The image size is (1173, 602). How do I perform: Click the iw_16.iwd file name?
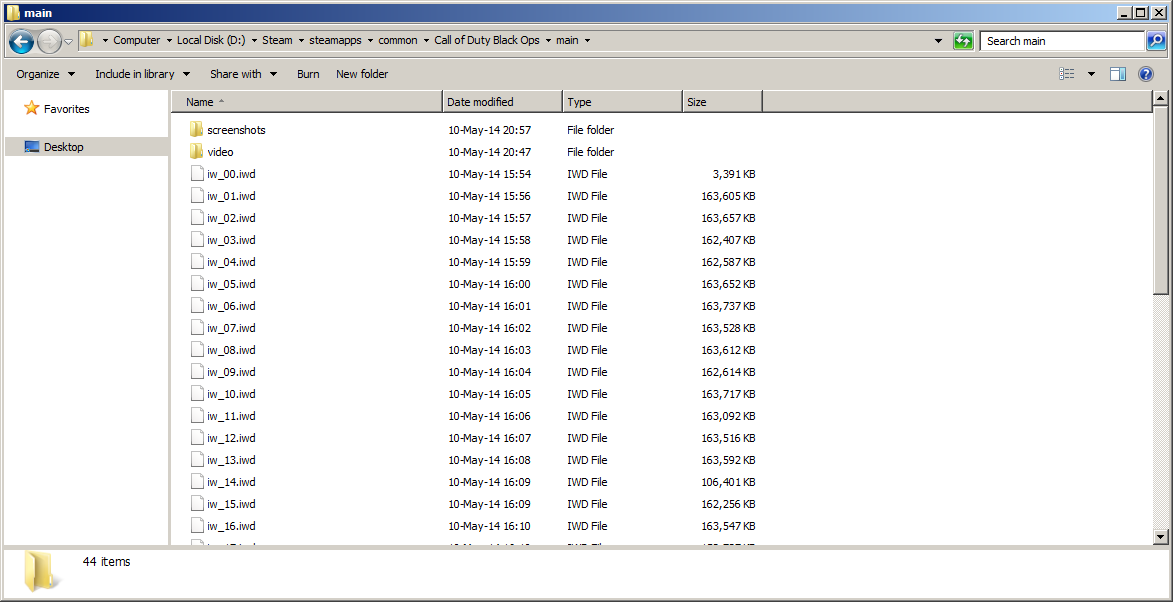point(231,526)
